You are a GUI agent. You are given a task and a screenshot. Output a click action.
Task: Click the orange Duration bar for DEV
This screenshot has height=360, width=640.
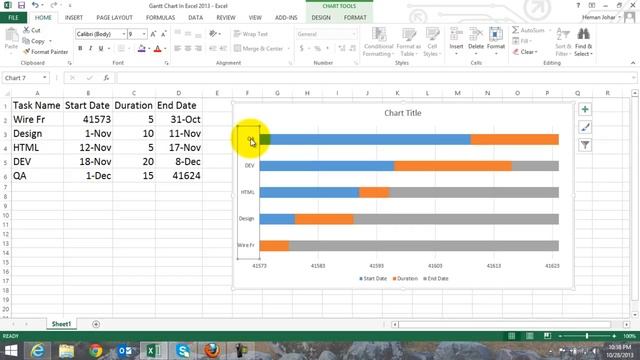[x=453, y=166]
